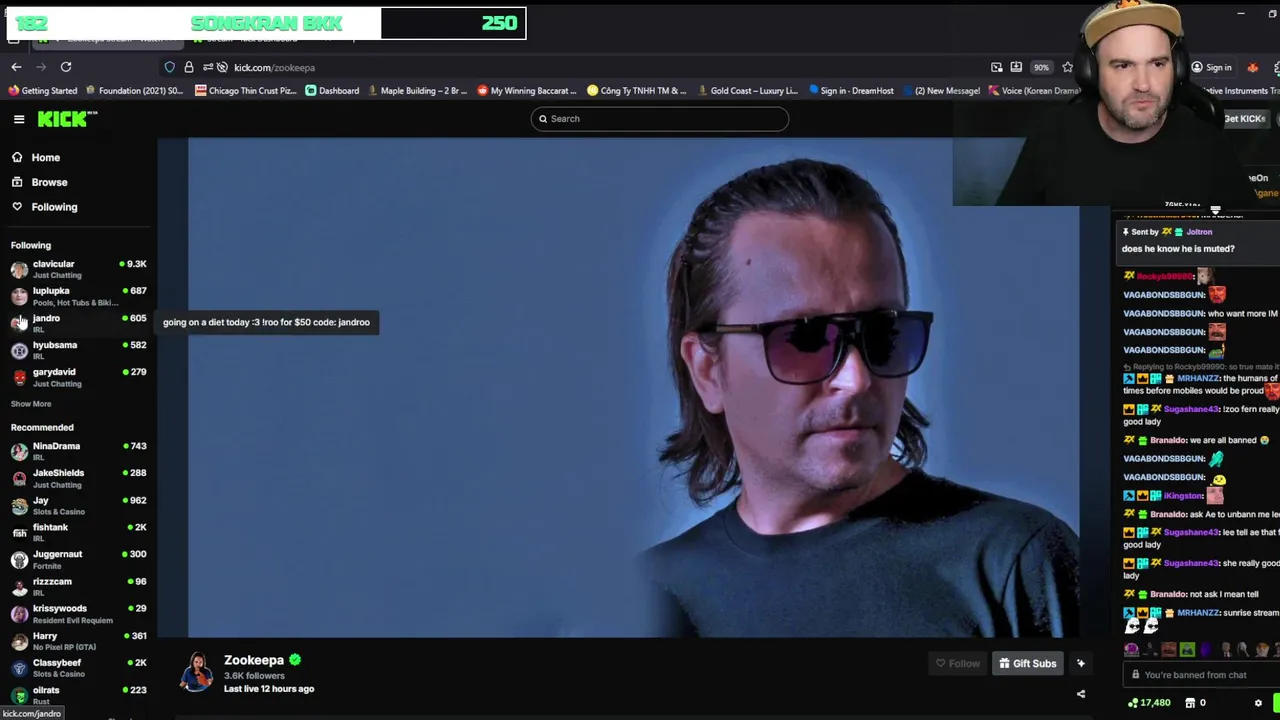Click the kick.com/zookeepa address bar
Screen dimensions: 1280x720
click(x=600, y=67)
